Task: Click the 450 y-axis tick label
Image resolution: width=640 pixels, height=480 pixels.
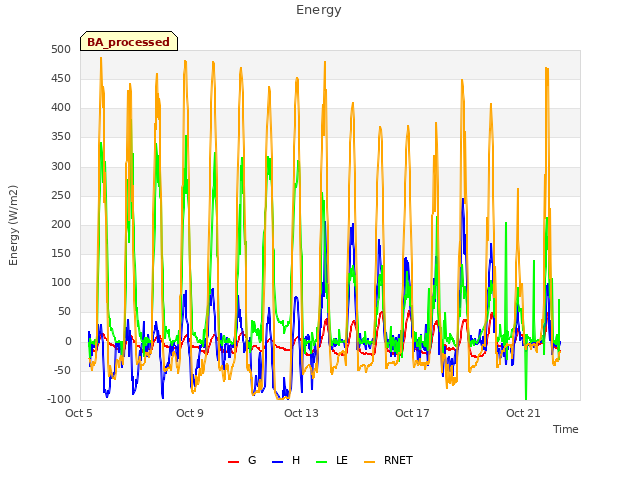Action: click(x=61, y=78)
